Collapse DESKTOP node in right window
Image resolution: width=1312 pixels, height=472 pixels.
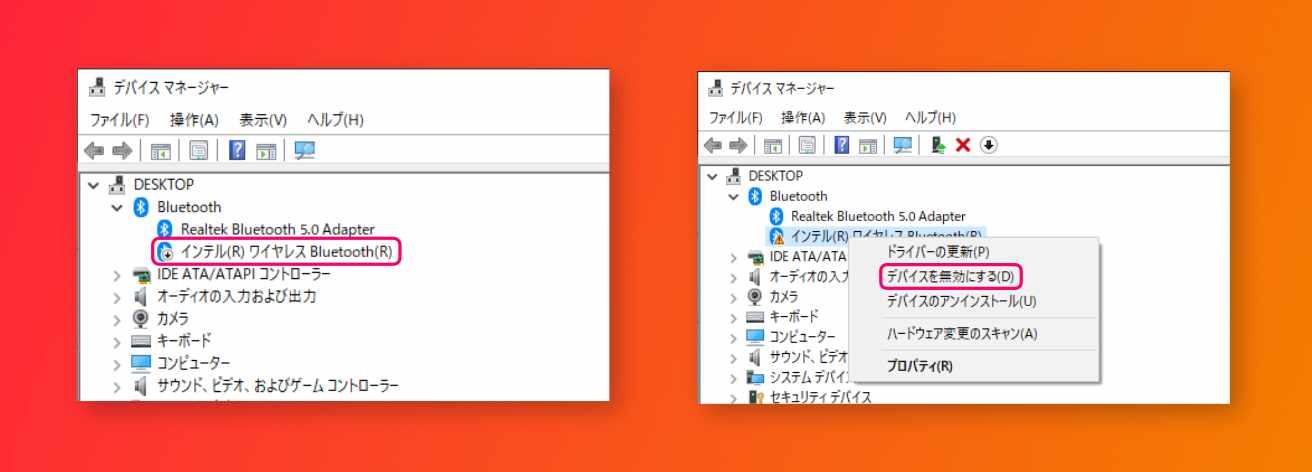(713, 176)
